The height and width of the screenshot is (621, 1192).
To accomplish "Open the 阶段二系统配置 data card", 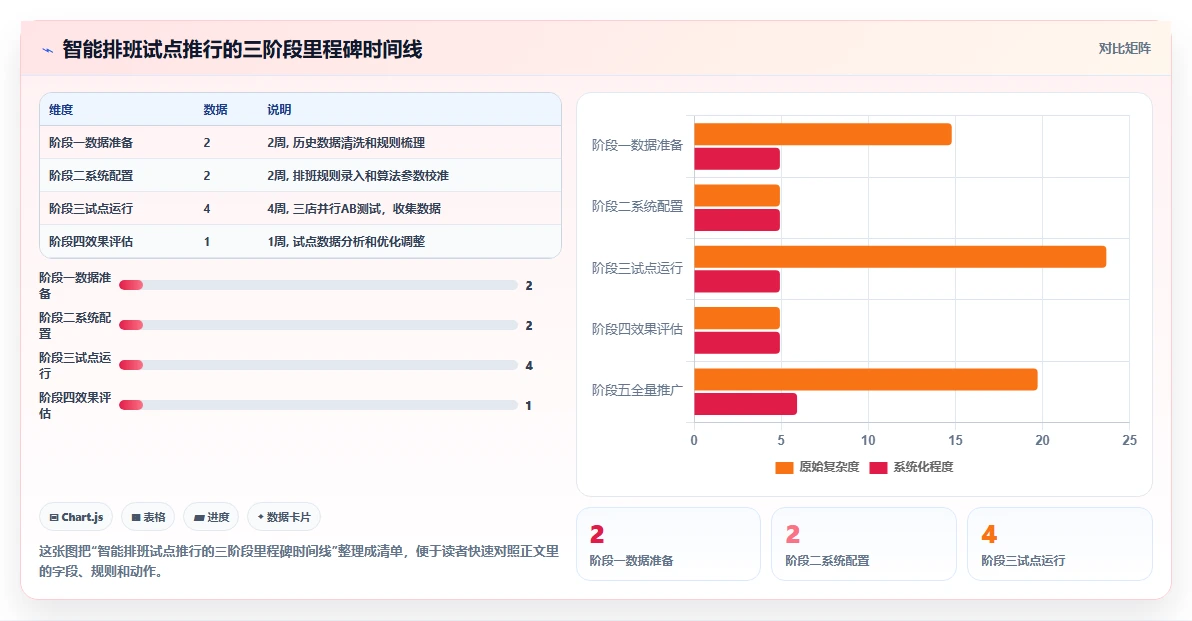I will 864,544.
